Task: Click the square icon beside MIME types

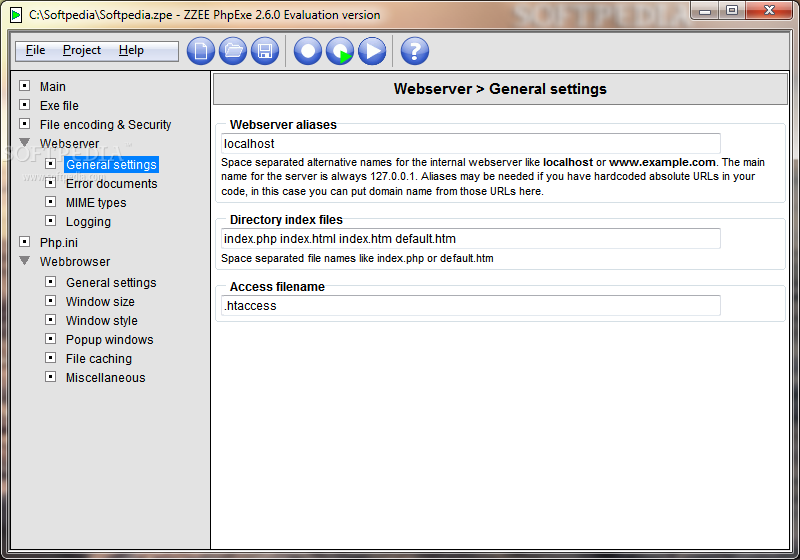Action: coord(51,201)
